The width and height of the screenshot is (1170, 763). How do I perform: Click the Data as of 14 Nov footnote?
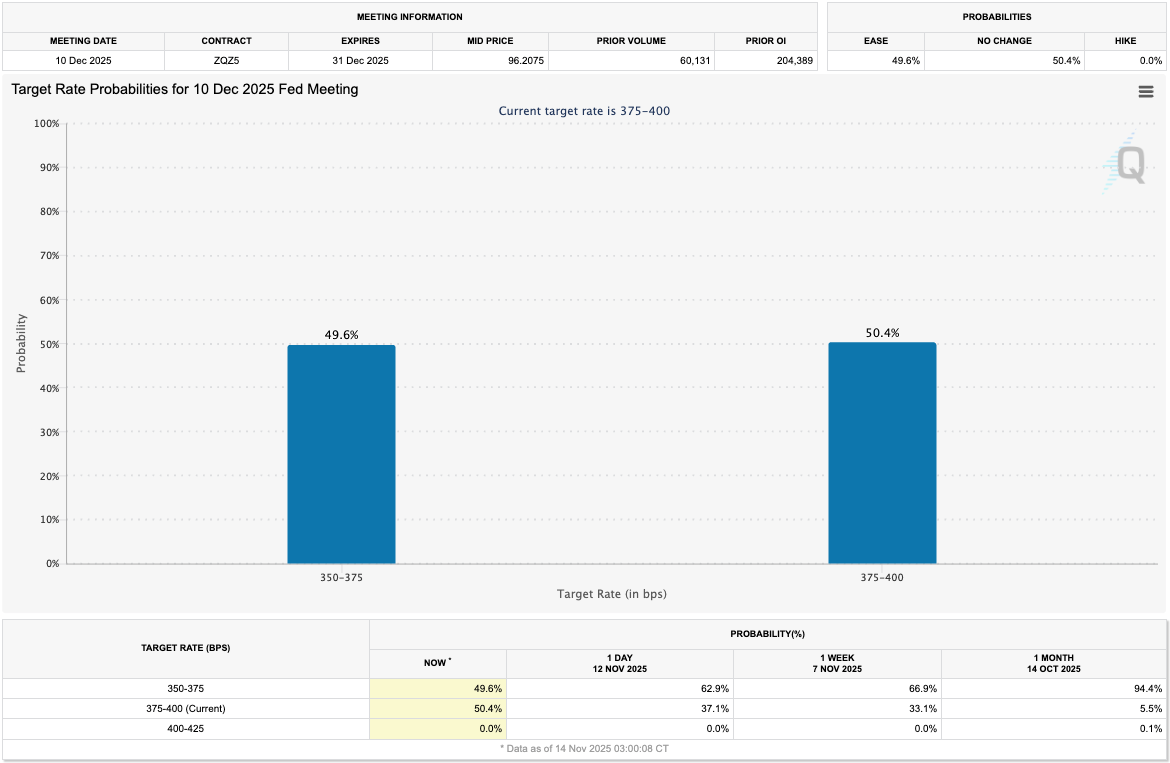pyautogui.click(x=584, y=747)
